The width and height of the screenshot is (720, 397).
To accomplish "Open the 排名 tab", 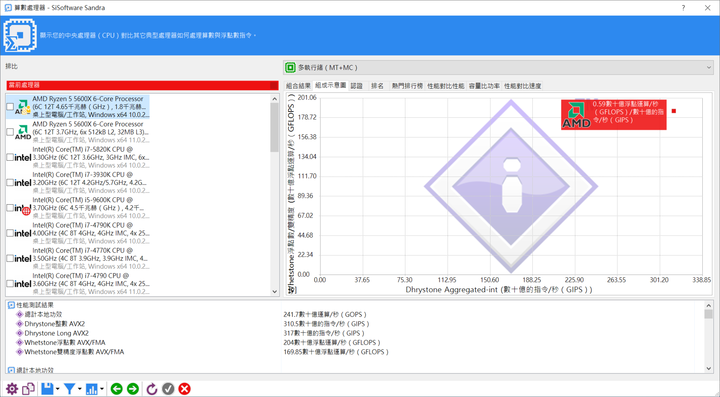I will [x=377, y=86].
